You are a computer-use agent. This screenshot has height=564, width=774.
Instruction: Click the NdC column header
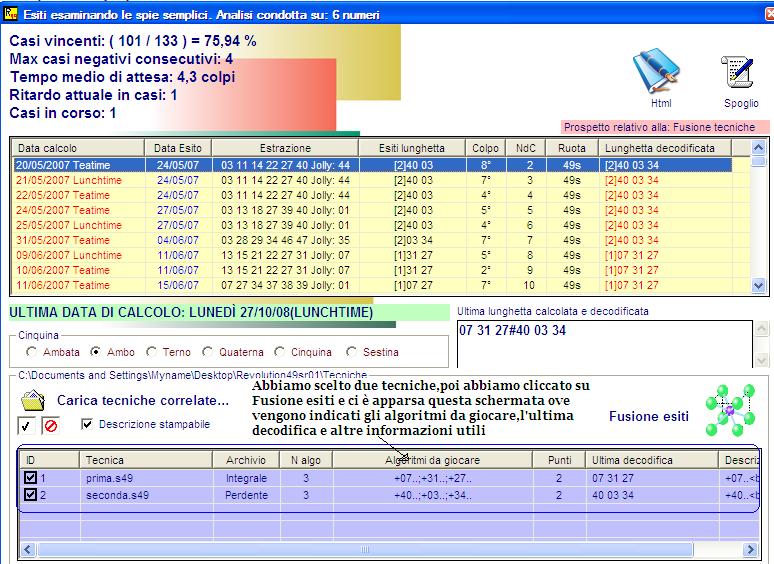[x=526, y=148]
